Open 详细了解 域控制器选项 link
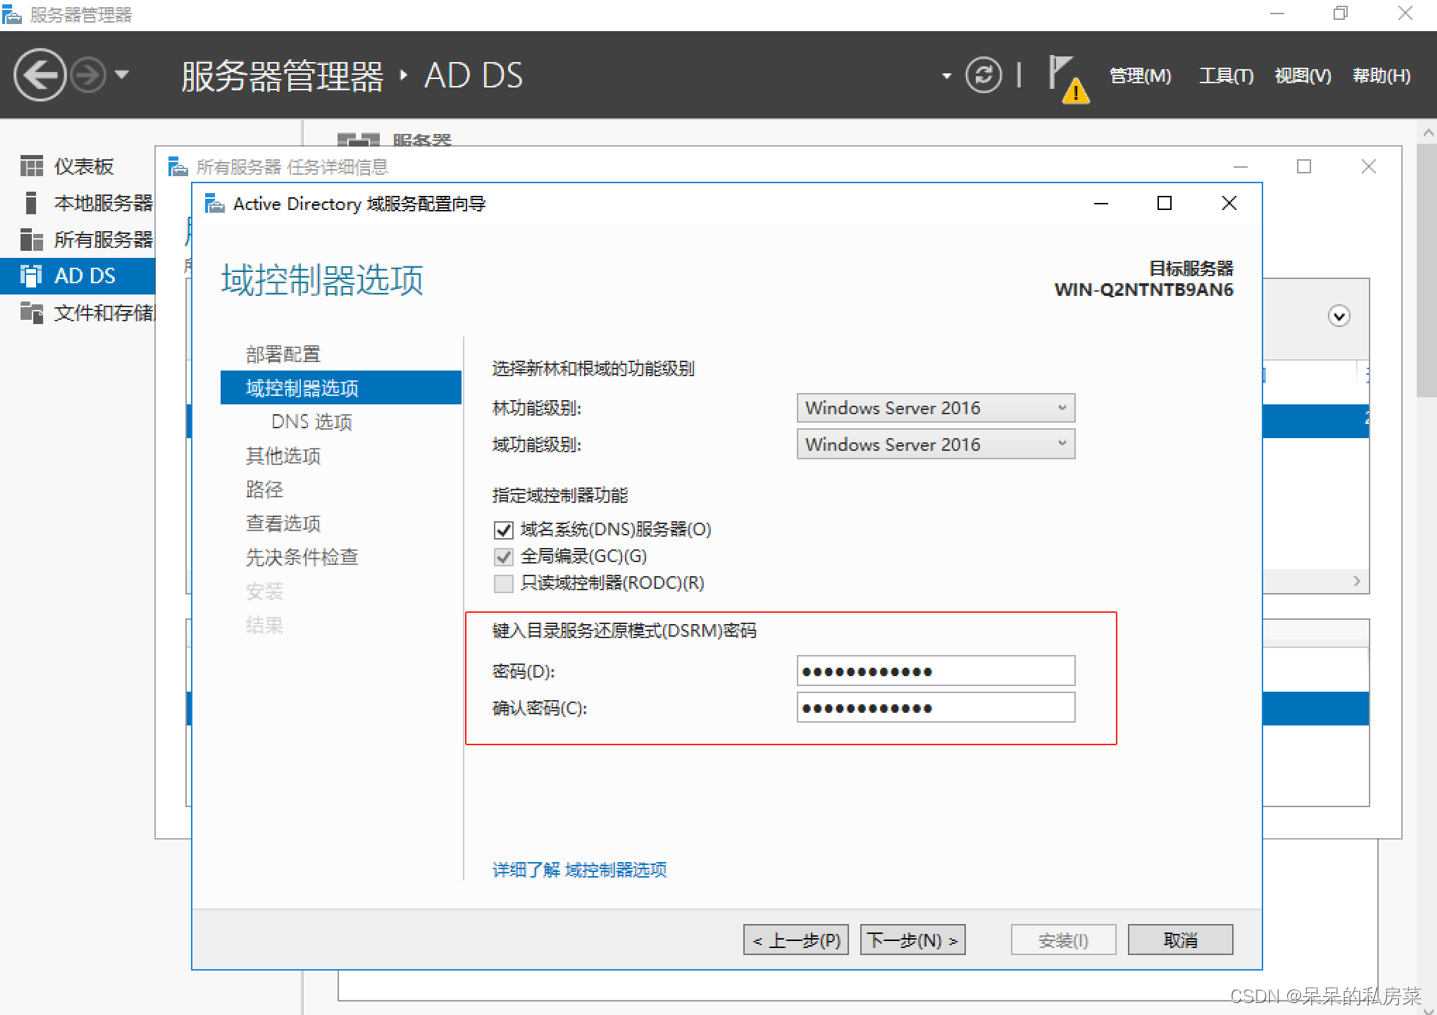 (579, 870)
